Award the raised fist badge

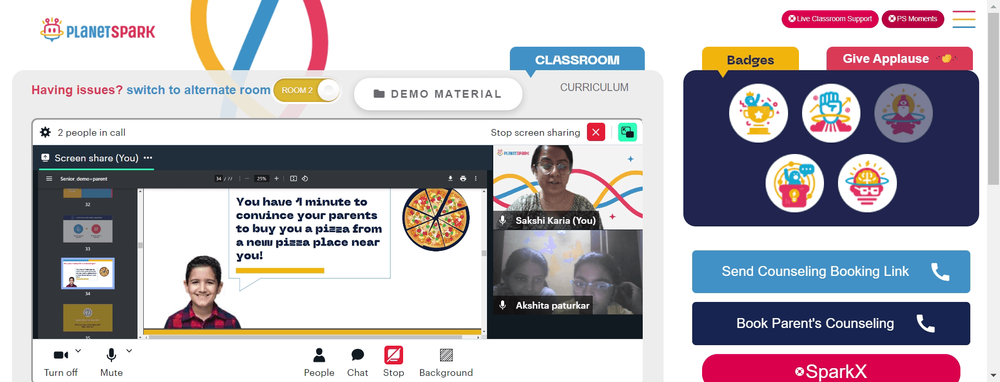(x=831, y=114)
